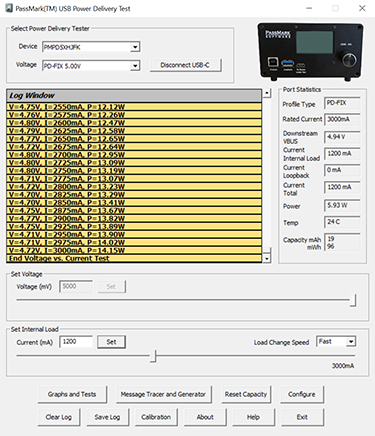This screenshot has height=436, width=375.
Task: Select log row I=2900mA, P=13.82W
Action: tap(134, 219)
